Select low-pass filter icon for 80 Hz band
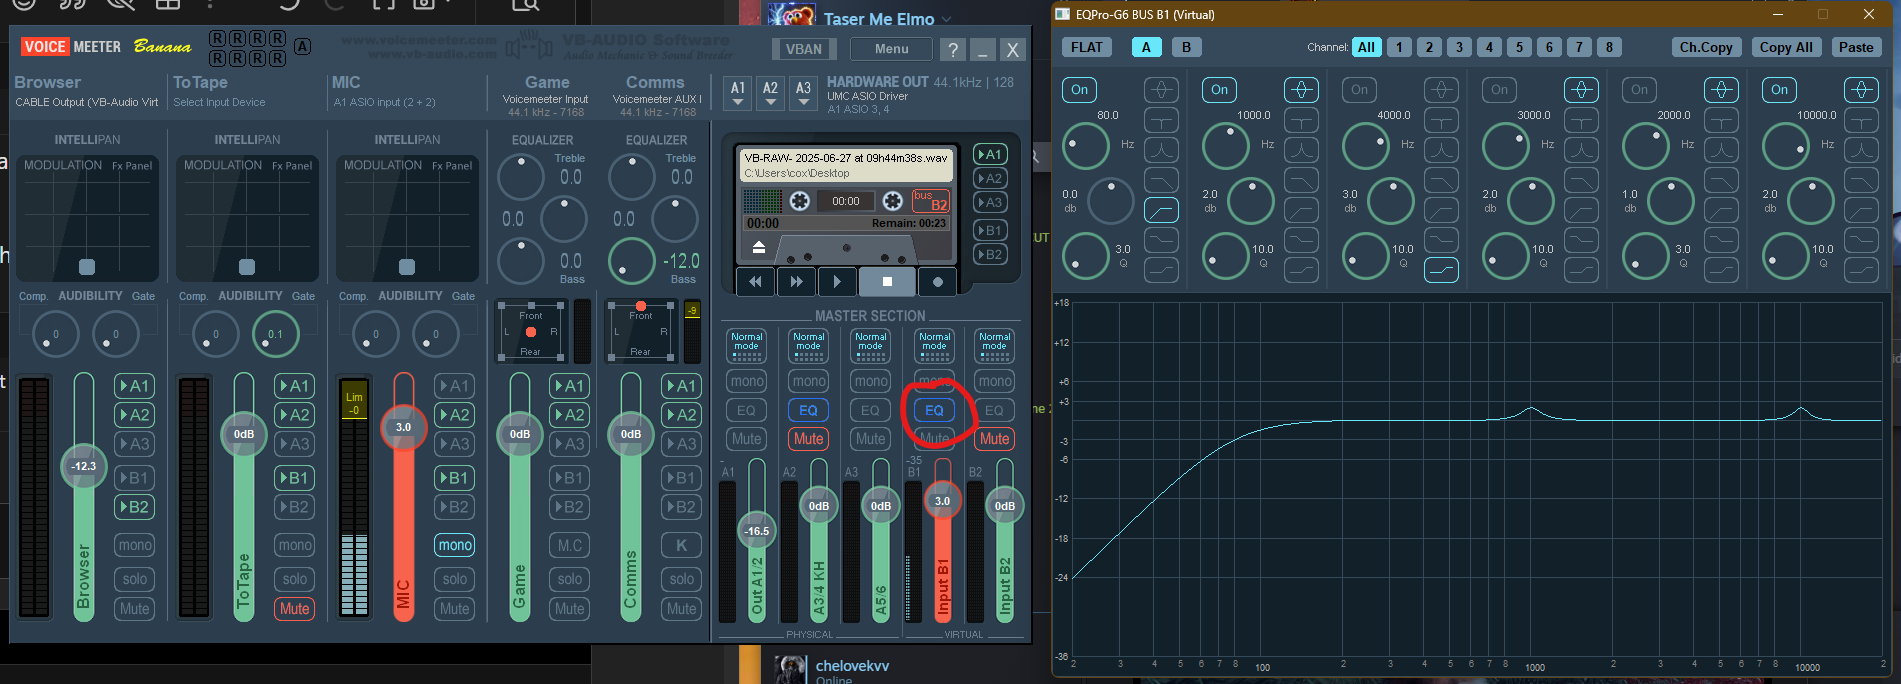This screenshot has height=684, width=1901. [x=1161, y=180]
